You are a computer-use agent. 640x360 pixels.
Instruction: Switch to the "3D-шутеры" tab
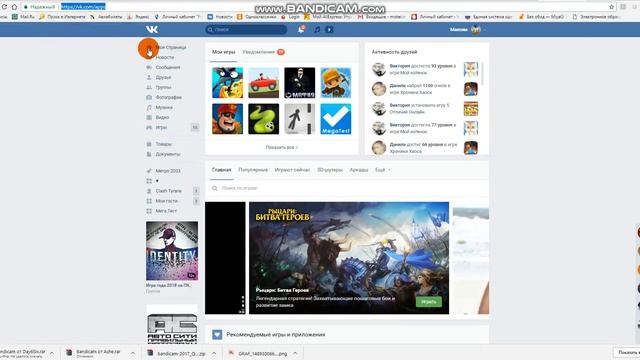[330, 170]
